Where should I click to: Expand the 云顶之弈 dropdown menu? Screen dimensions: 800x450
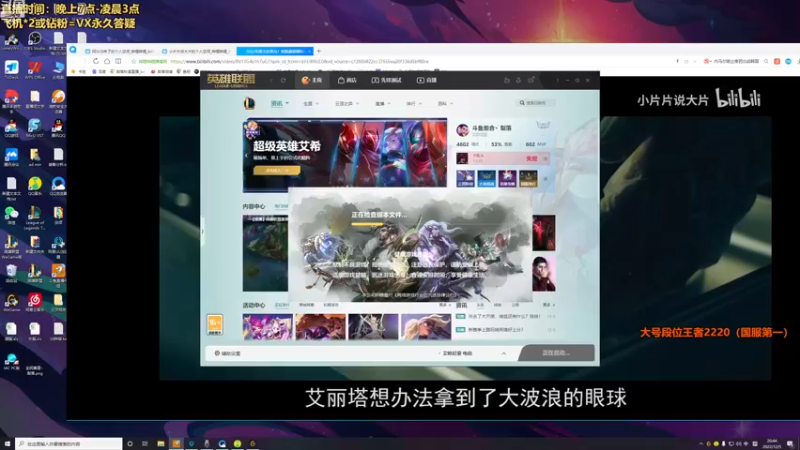[346, 104]
